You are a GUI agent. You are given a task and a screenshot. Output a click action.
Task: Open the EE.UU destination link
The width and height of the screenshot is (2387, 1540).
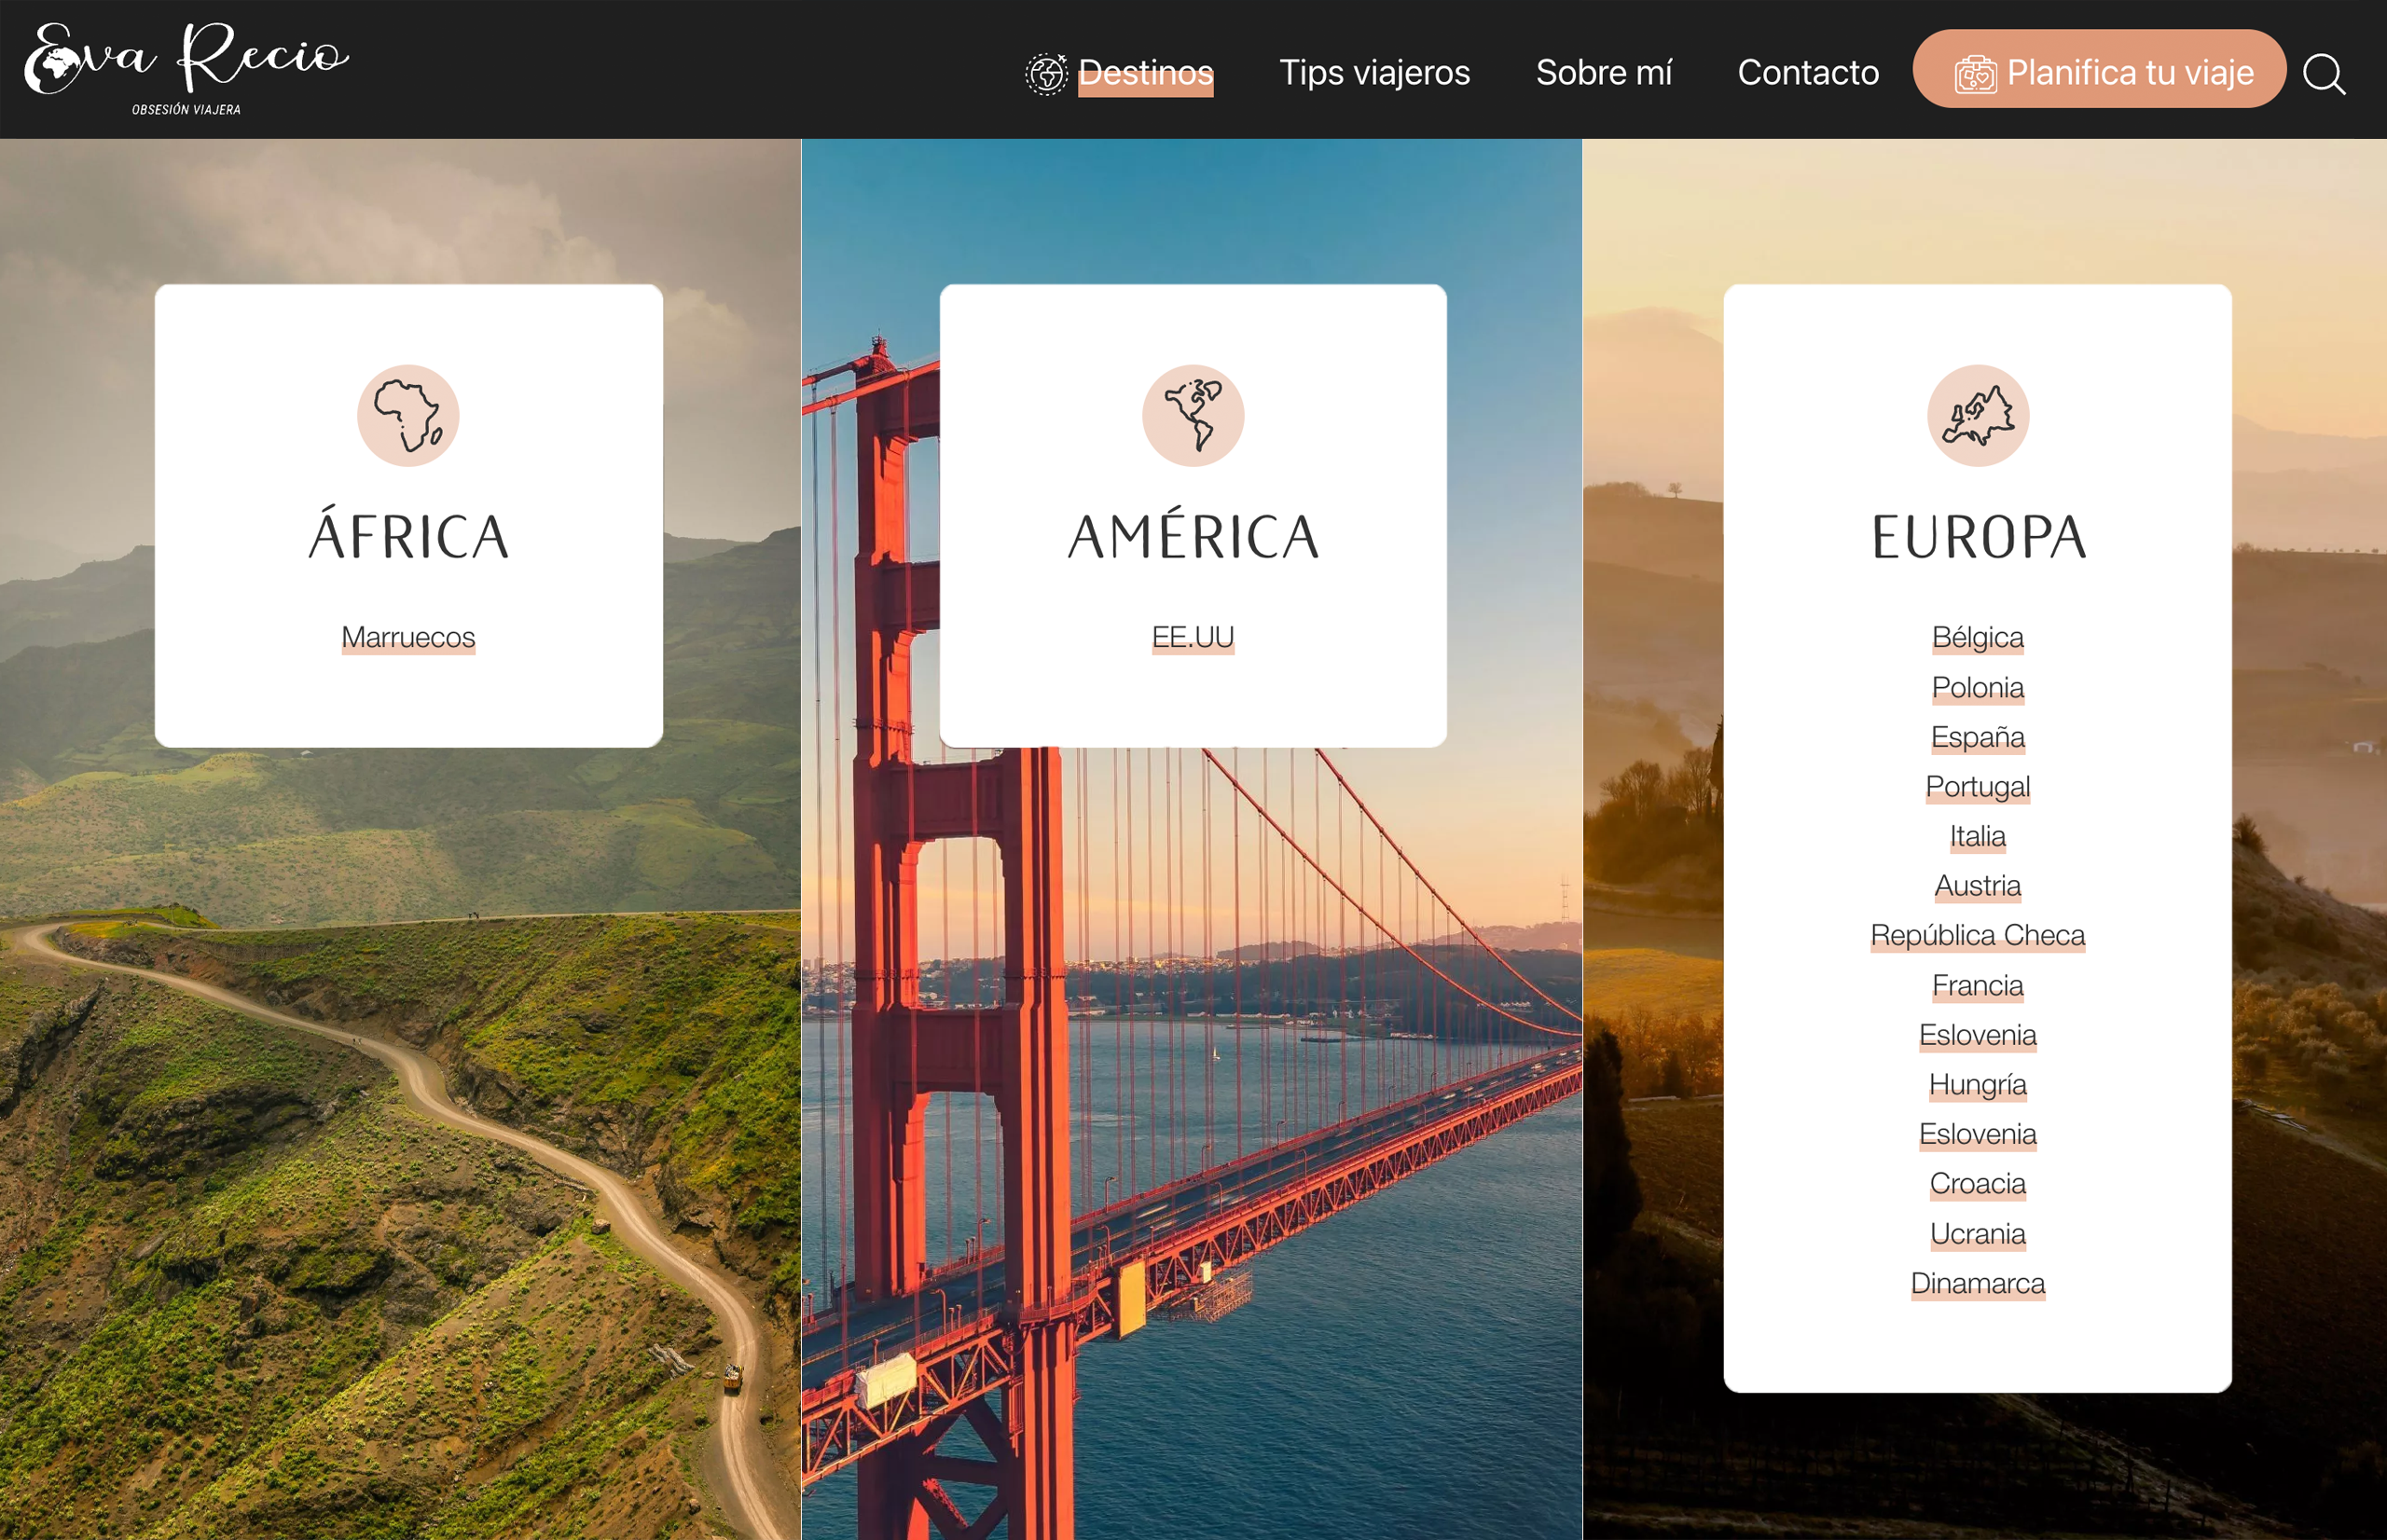[1193, 637]
